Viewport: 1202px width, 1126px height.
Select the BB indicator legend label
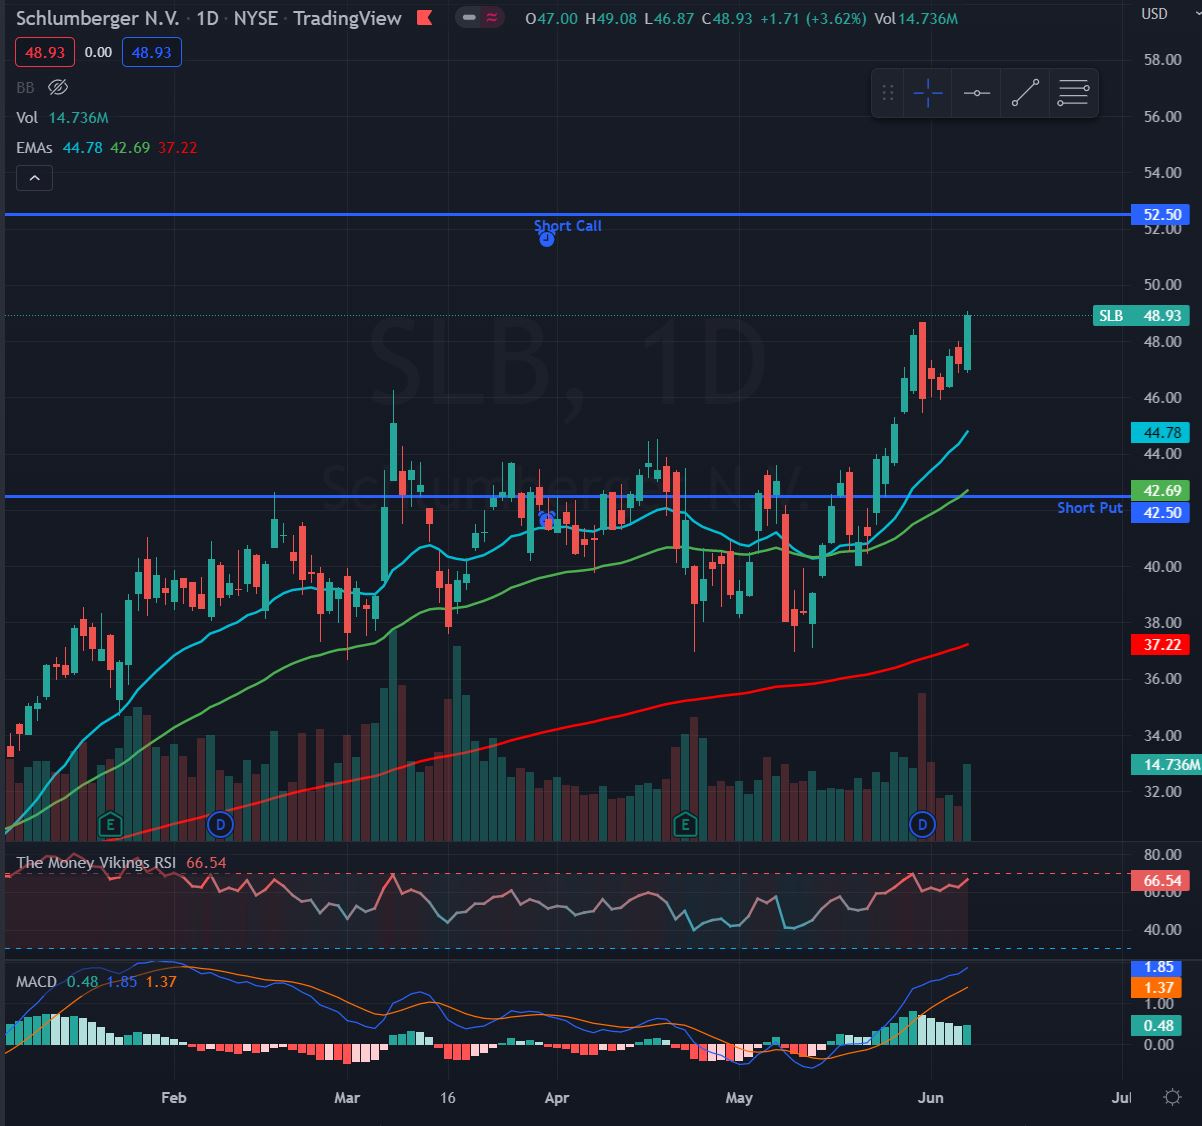25,87
